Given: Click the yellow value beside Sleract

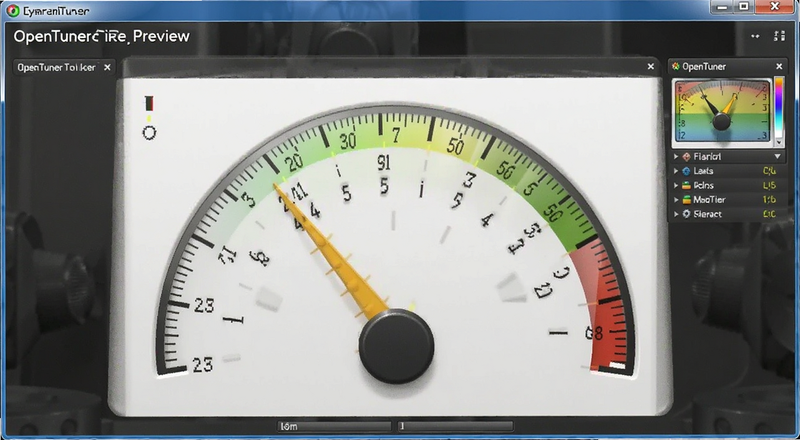Looking at the screenshot, I should pyautogui.click(x=769, y=214).
